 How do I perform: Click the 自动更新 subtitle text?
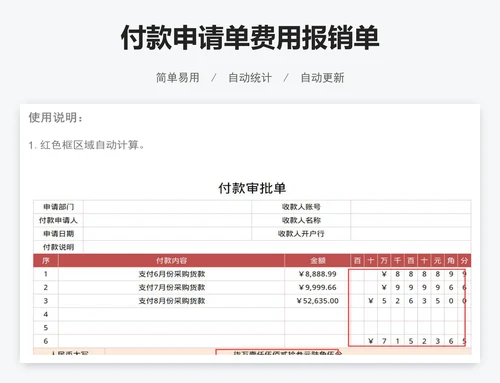[x=322, y=78]
